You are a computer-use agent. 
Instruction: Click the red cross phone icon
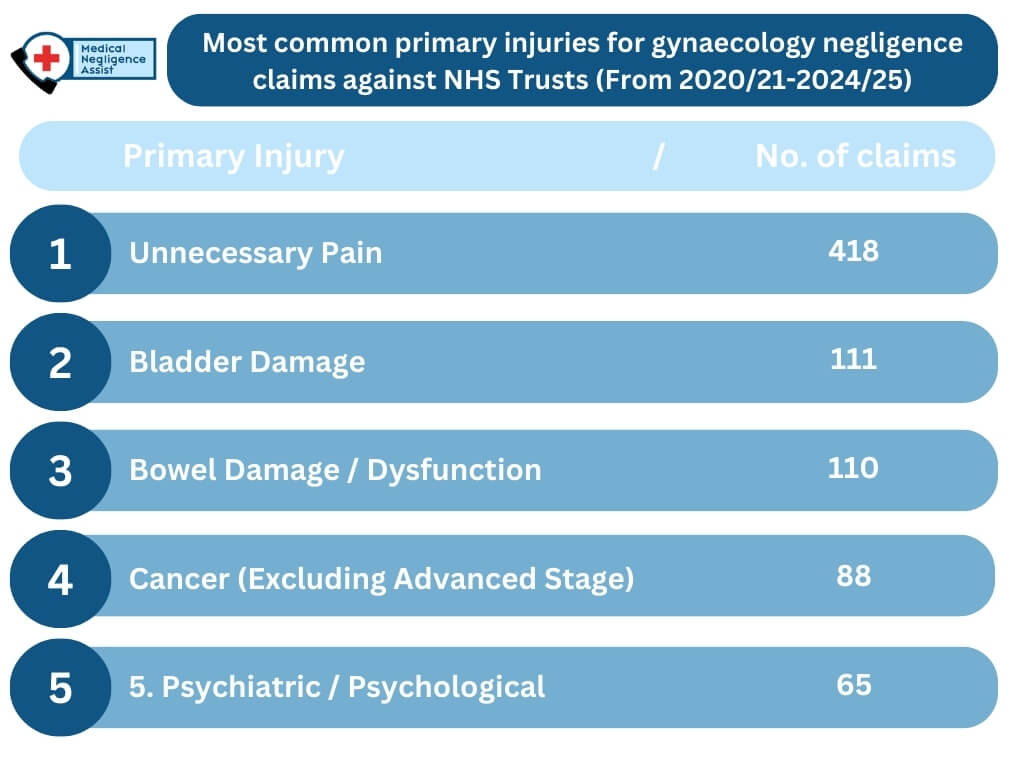[44, 59]
